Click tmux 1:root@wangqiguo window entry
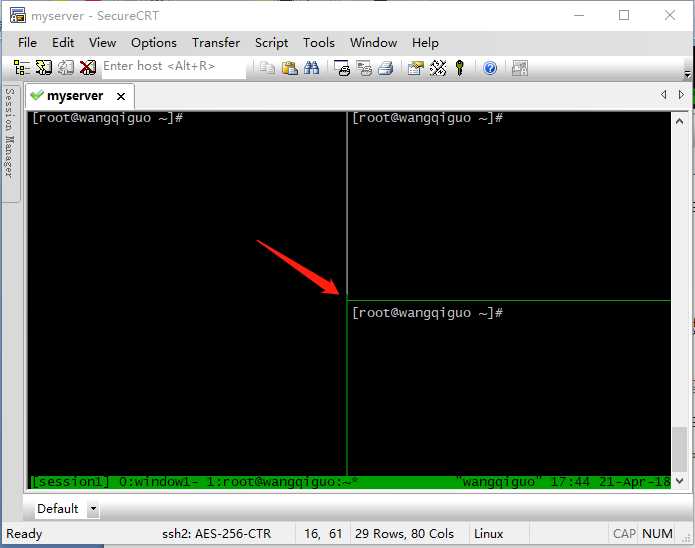695x548 pixels. pos(282,481)
